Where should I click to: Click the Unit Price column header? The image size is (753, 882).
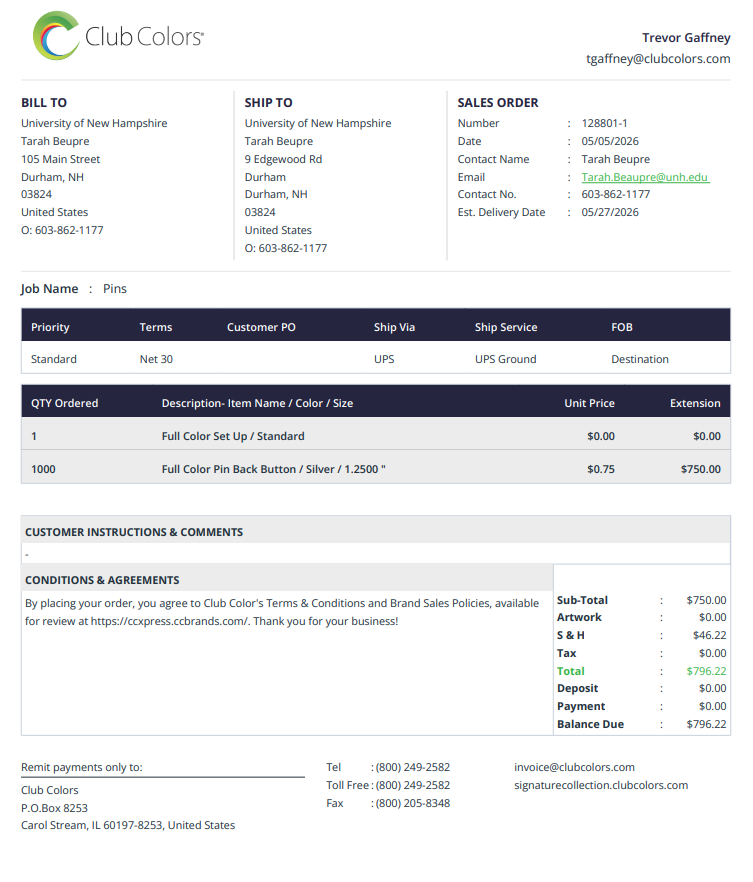coord(589,403)
